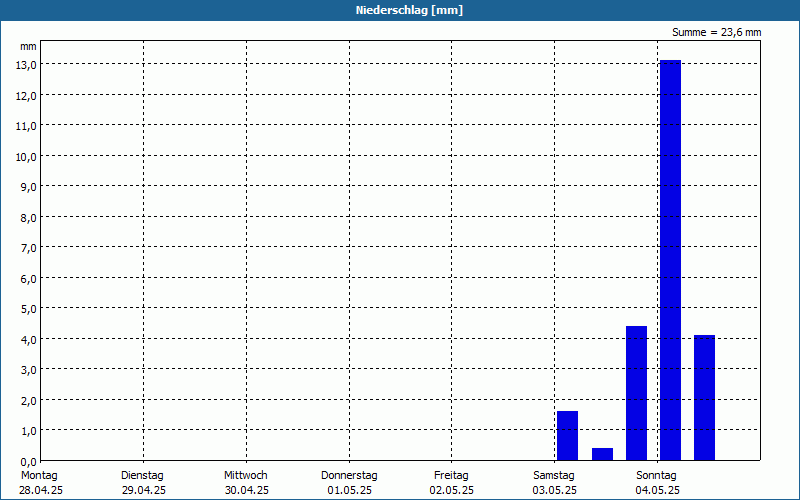The width and height of the screenshot is (800, 500).
Task: Click the 10,0 y-axis tick label
Action: [26, 157]
